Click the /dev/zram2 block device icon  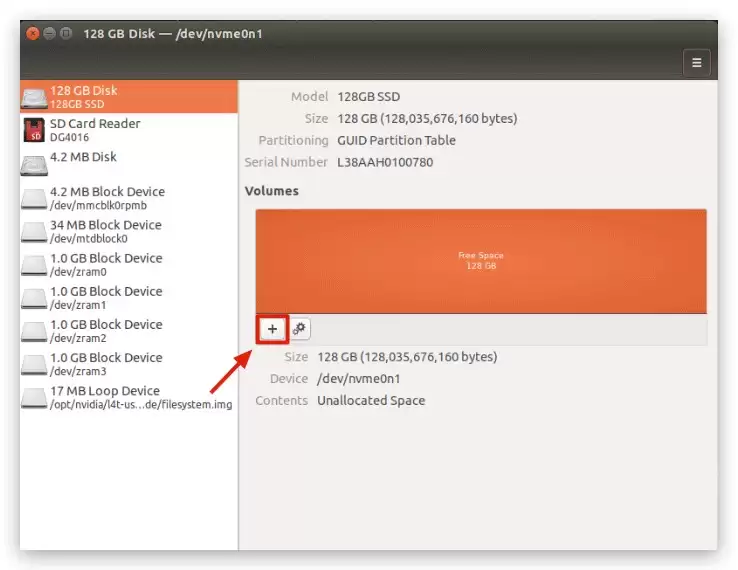click(34, 331)
